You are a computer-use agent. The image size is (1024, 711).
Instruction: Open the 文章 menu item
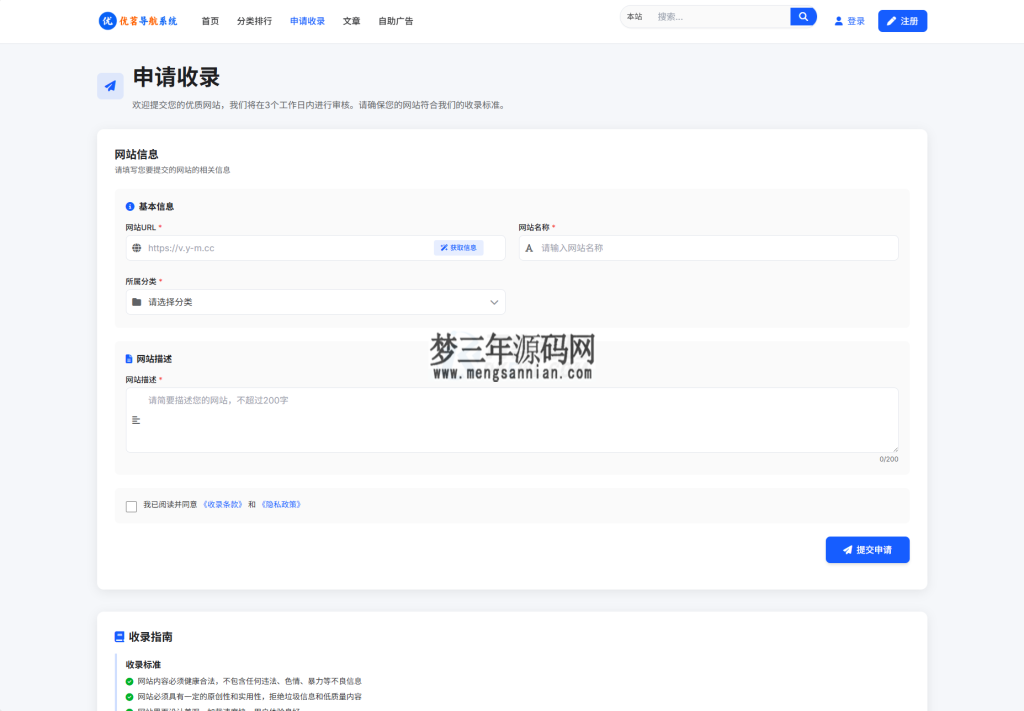pyautogui.click(x=351, y=20)
